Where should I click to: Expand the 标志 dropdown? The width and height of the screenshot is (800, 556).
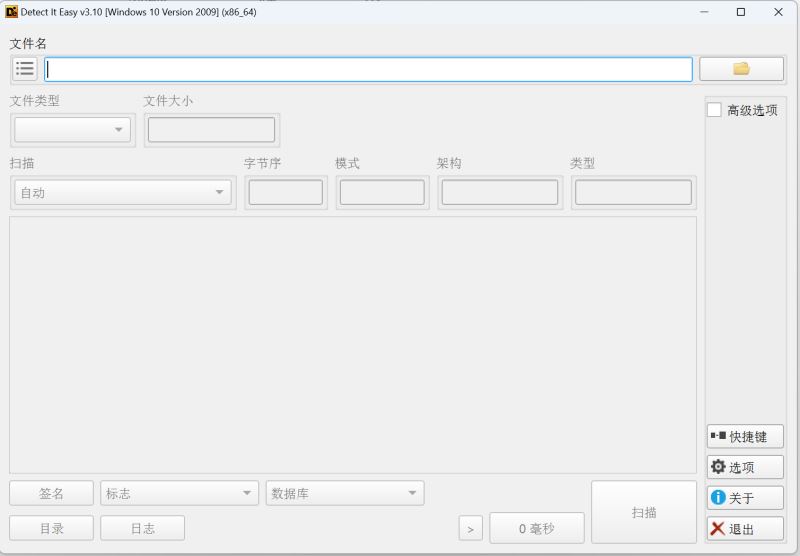pyautogui.click(x=179, y=493)
